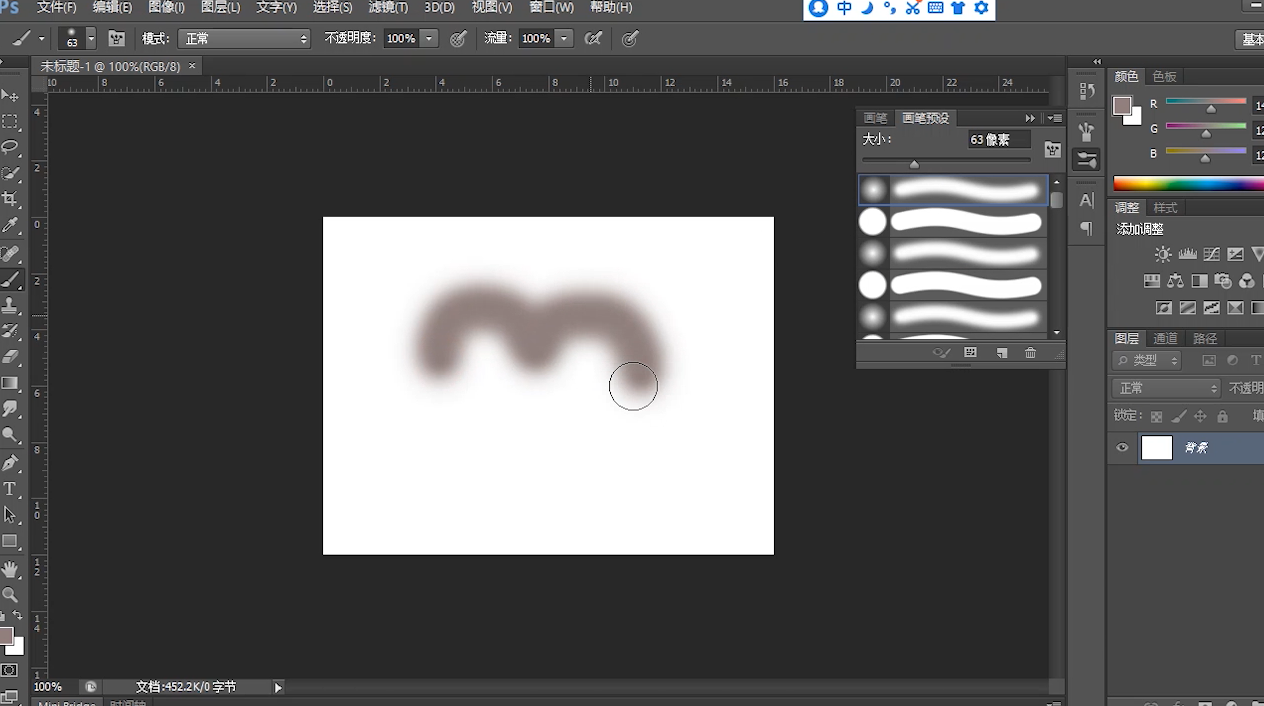
Task: Click the foreground color swatch in Color panel
Action: 1122,105
